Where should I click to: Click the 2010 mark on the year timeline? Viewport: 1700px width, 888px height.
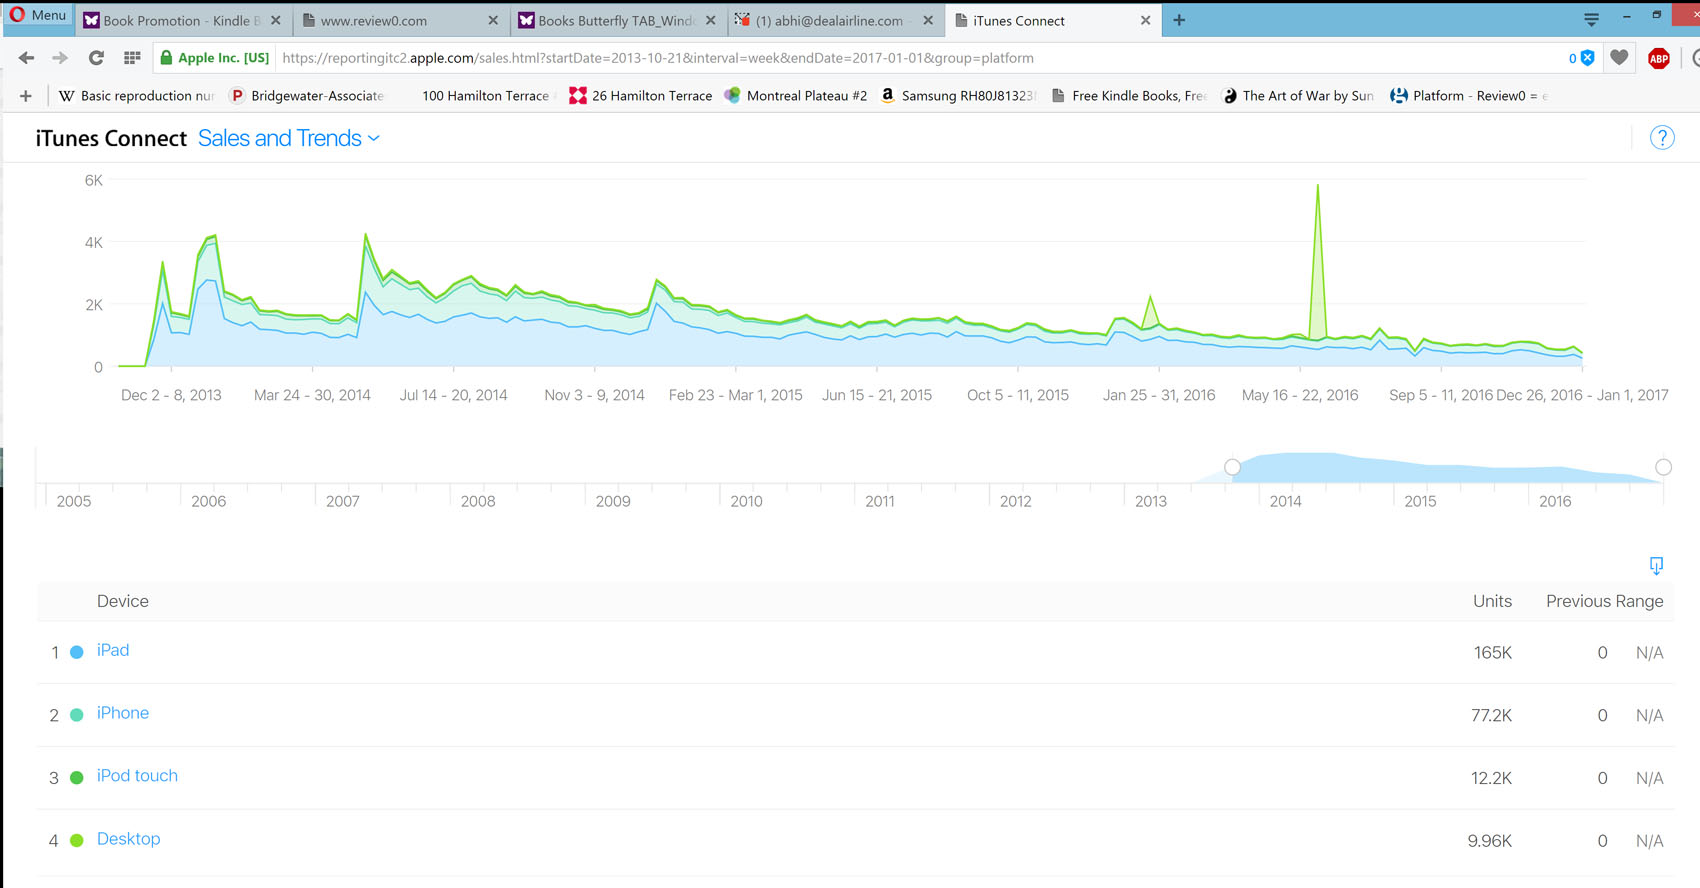[x=746, y=501]
